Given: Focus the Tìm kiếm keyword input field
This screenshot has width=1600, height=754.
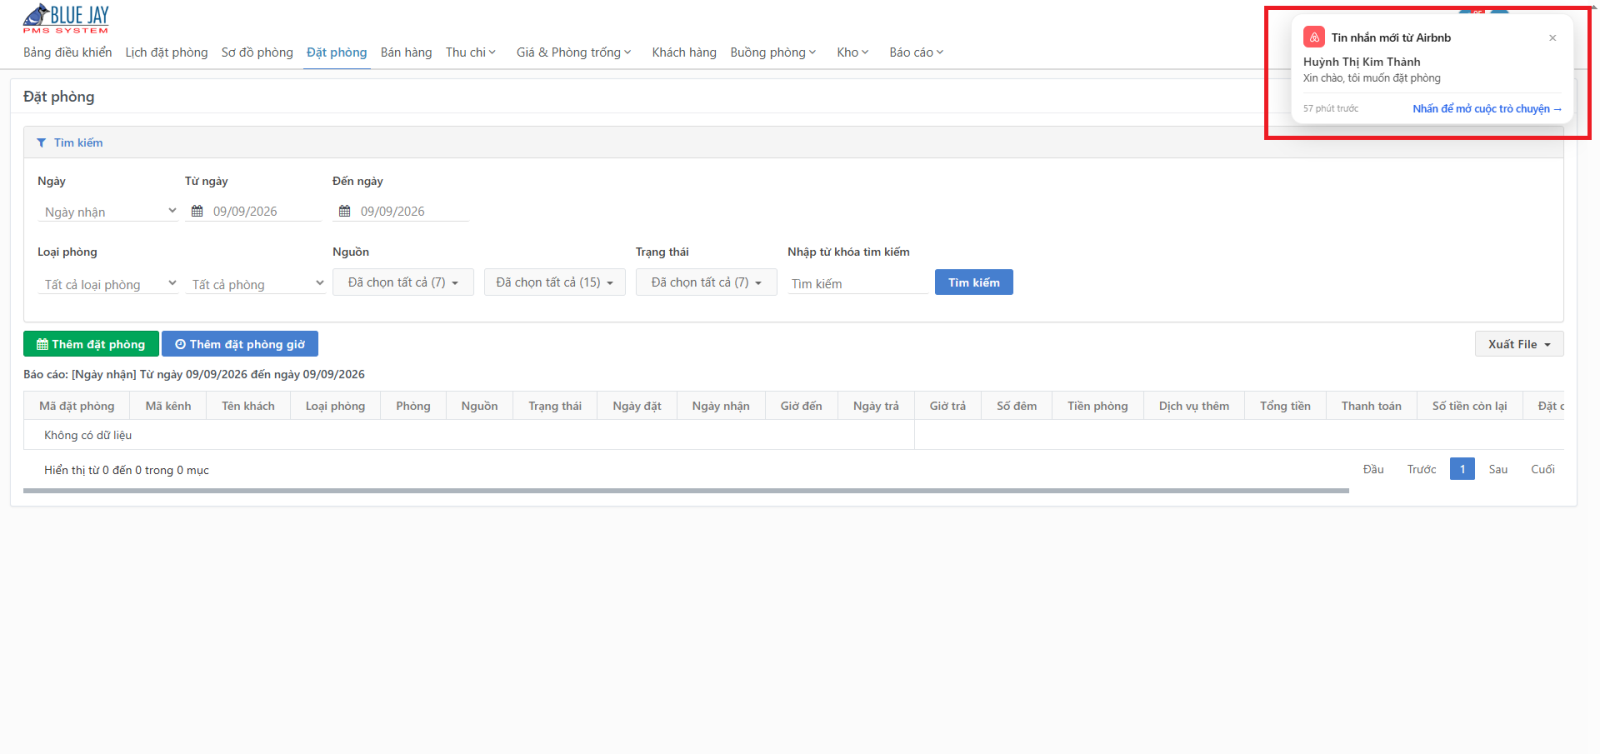Looking at the screenshot, I should [x=858, y=284].
